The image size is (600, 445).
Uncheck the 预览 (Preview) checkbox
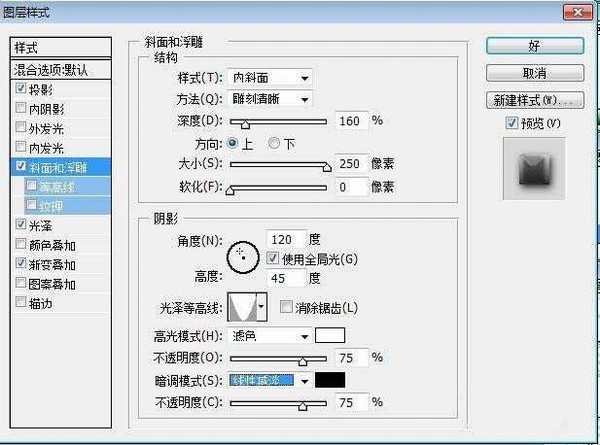[x=513, y=122]
